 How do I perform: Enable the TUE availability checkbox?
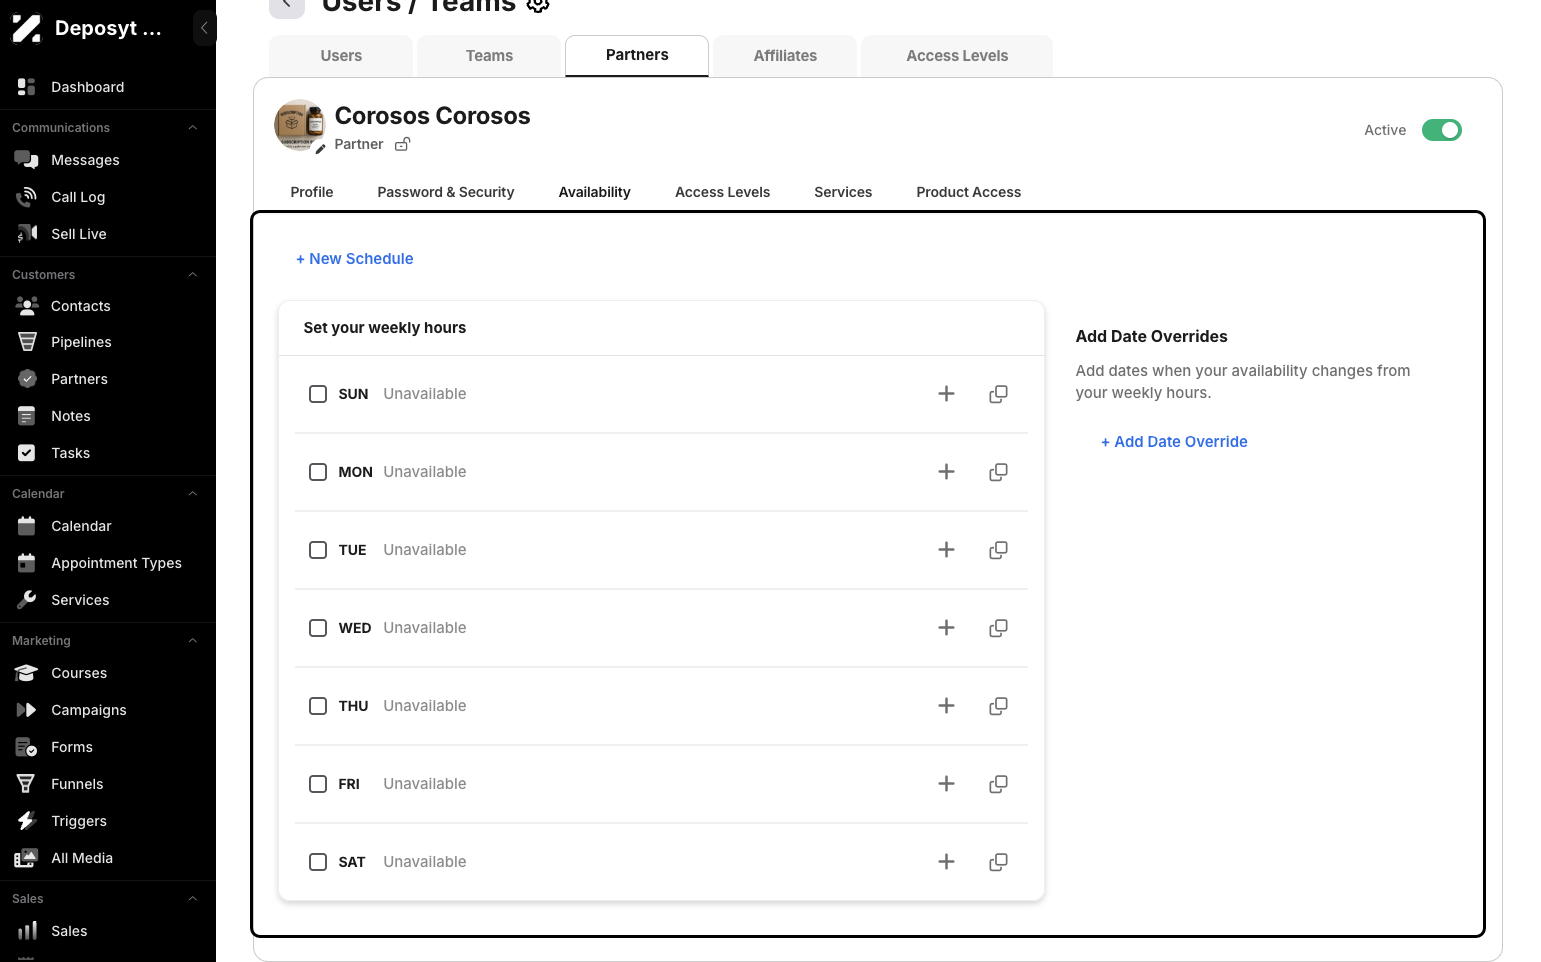[318, 550]
